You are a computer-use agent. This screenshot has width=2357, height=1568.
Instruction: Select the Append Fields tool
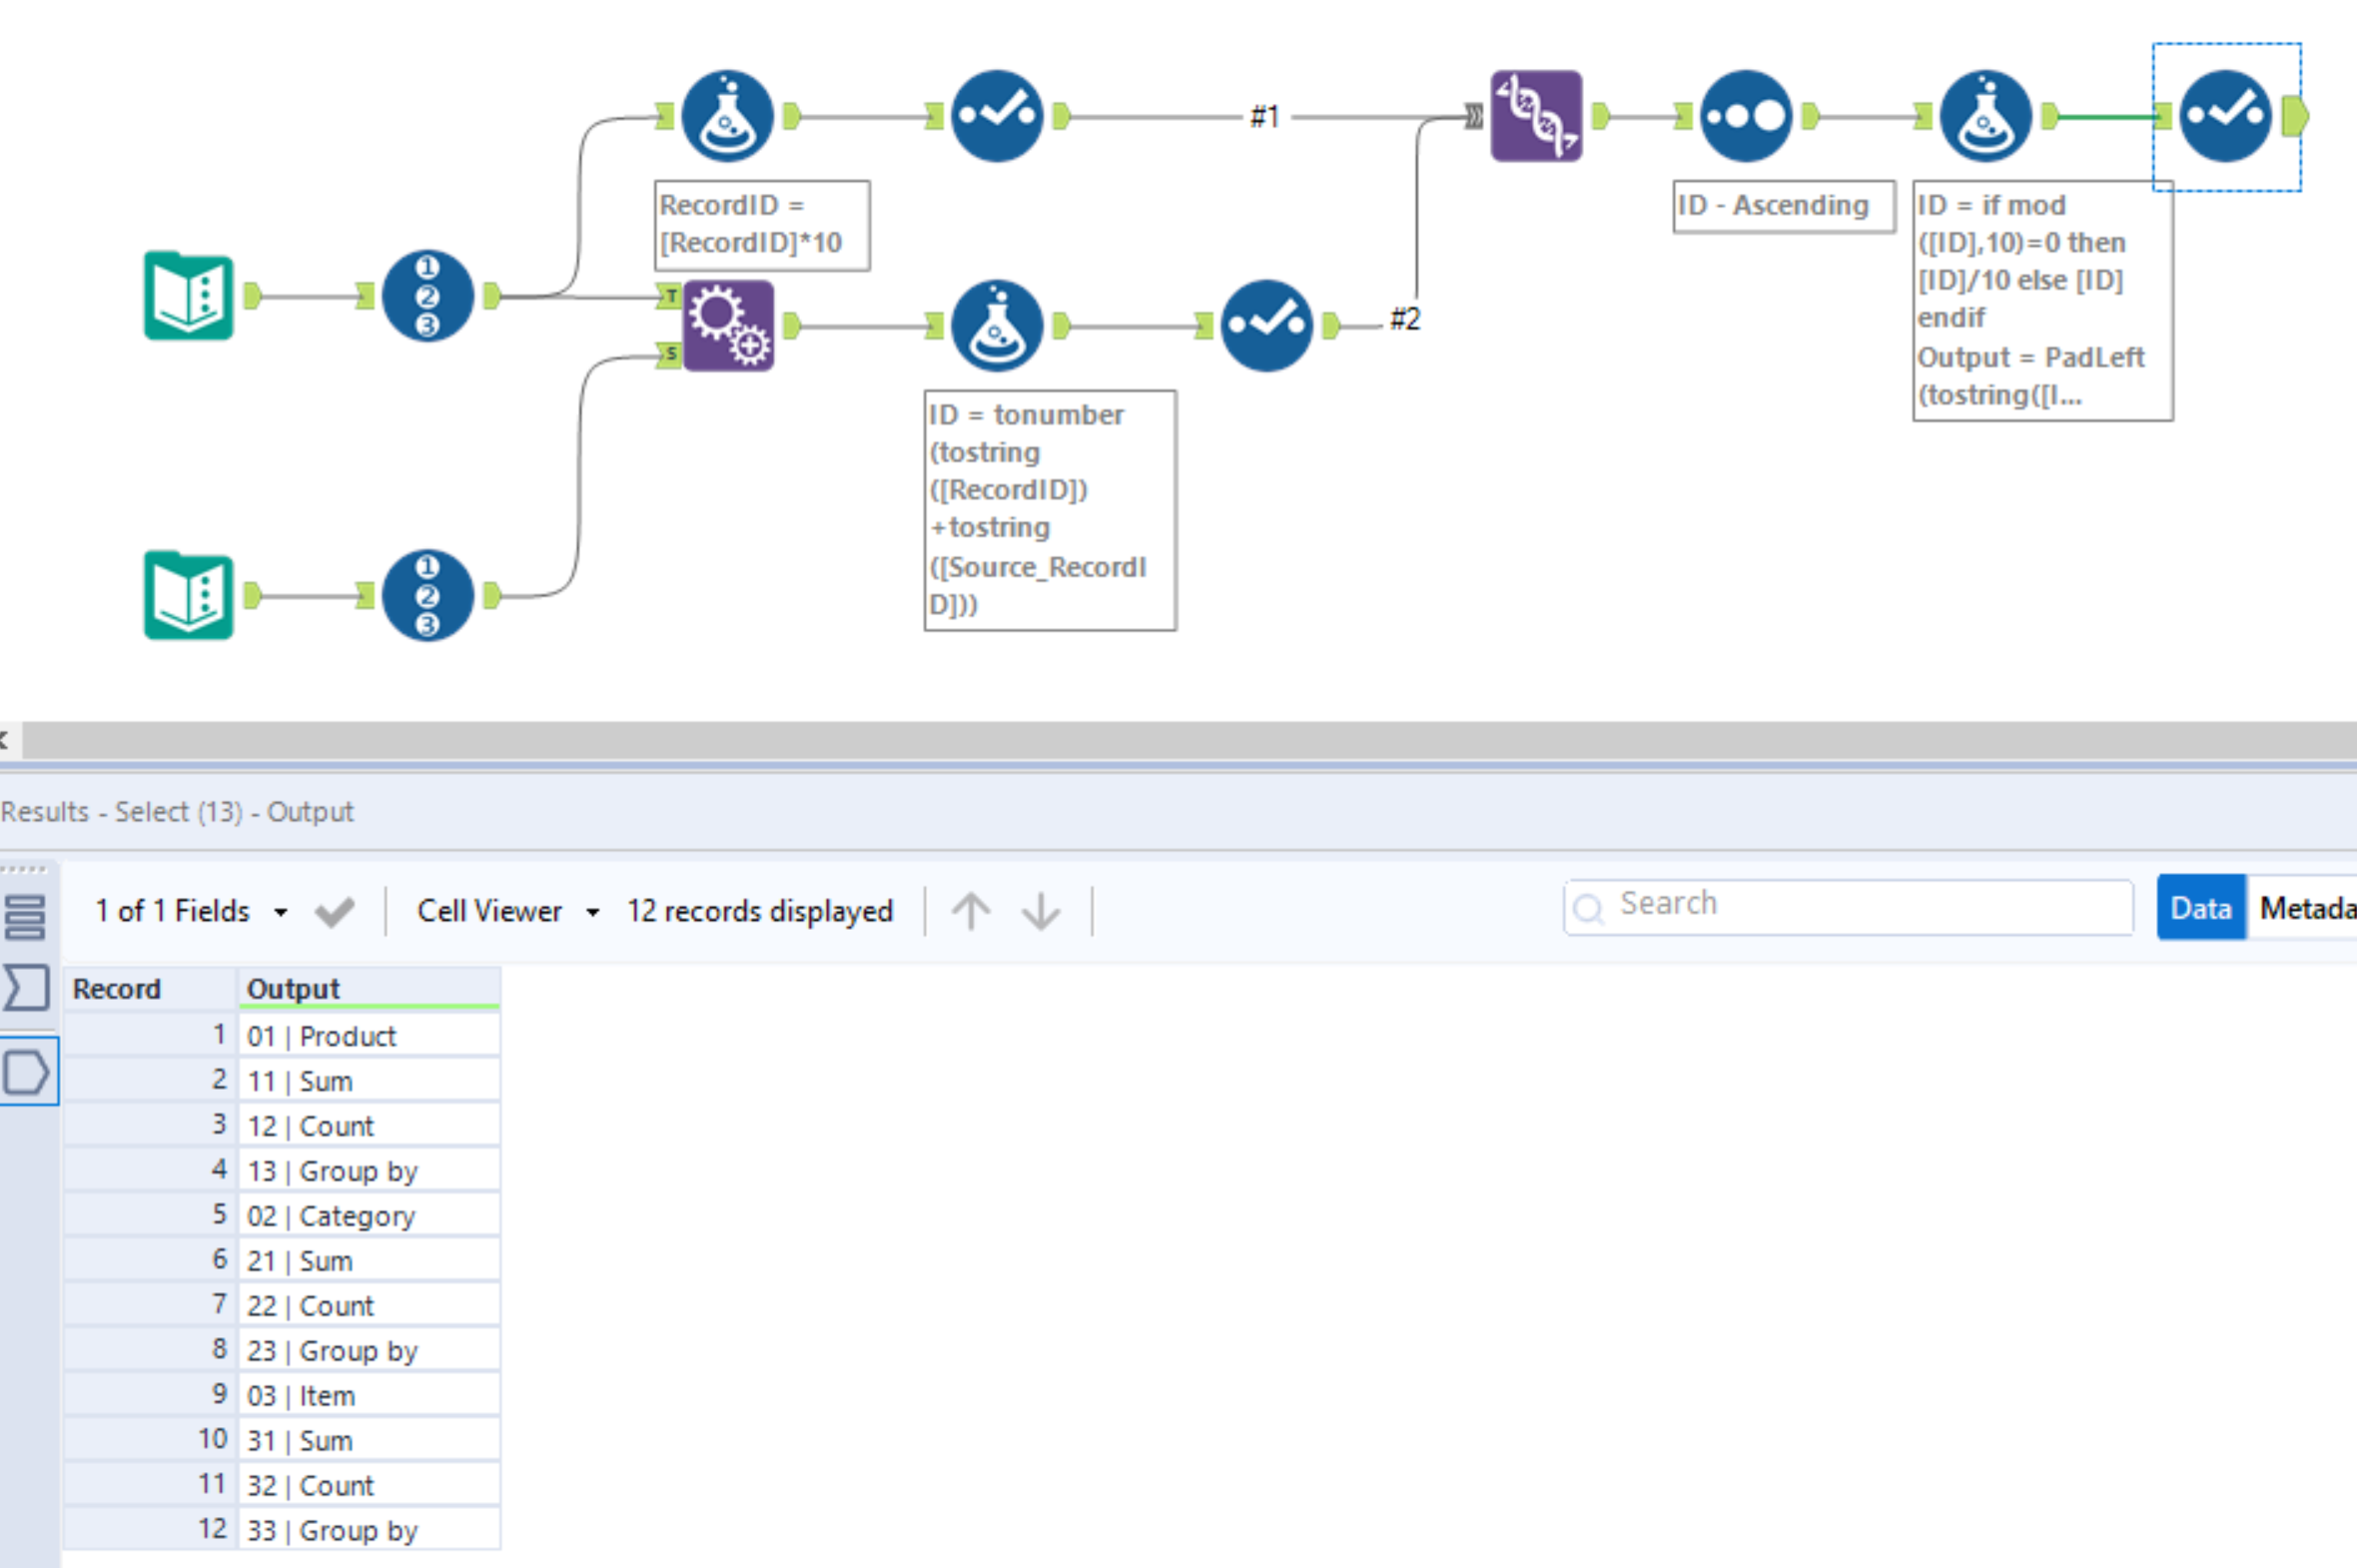coord(727,325)
